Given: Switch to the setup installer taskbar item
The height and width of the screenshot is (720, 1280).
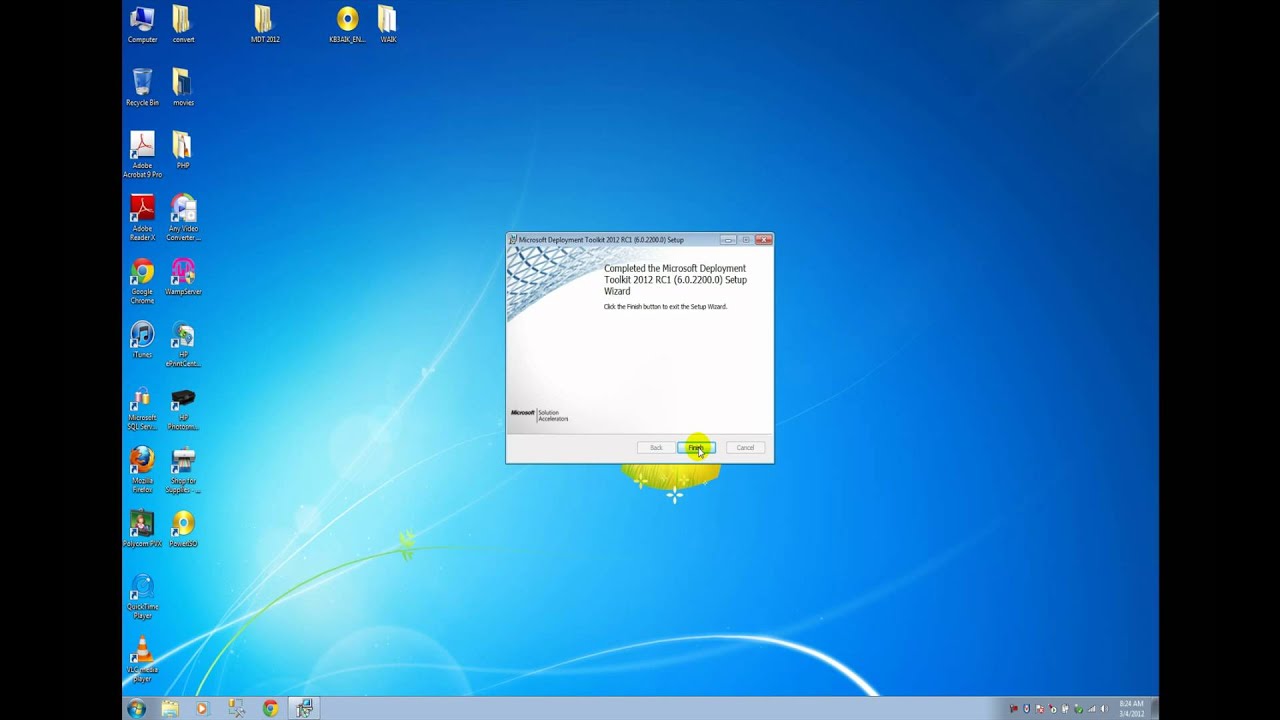Looking at the screenshot, I should [304, 708].
